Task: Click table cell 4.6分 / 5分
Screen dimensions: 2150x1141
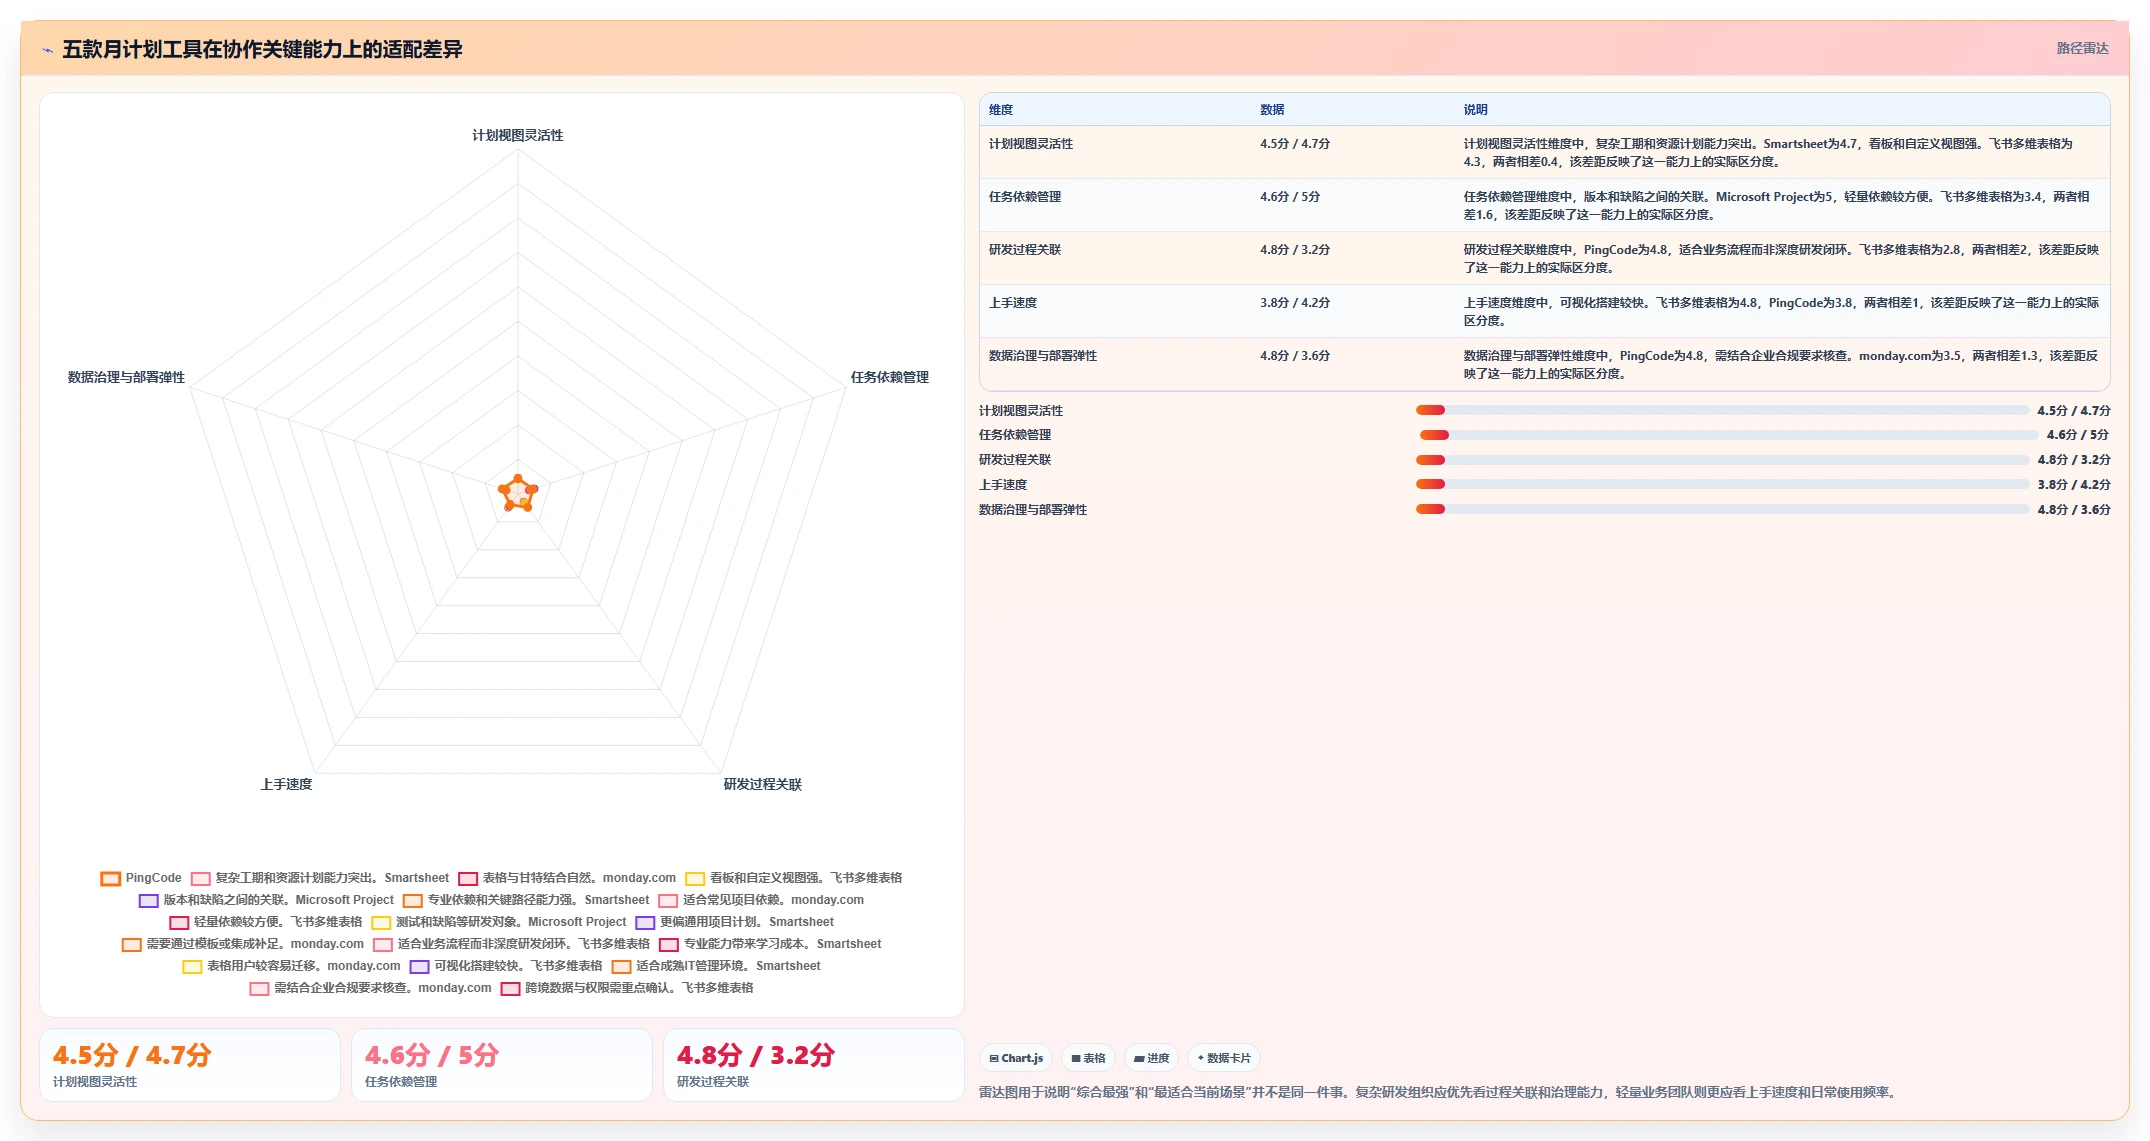Action: pyautogui.click(x=1290, y=197)
